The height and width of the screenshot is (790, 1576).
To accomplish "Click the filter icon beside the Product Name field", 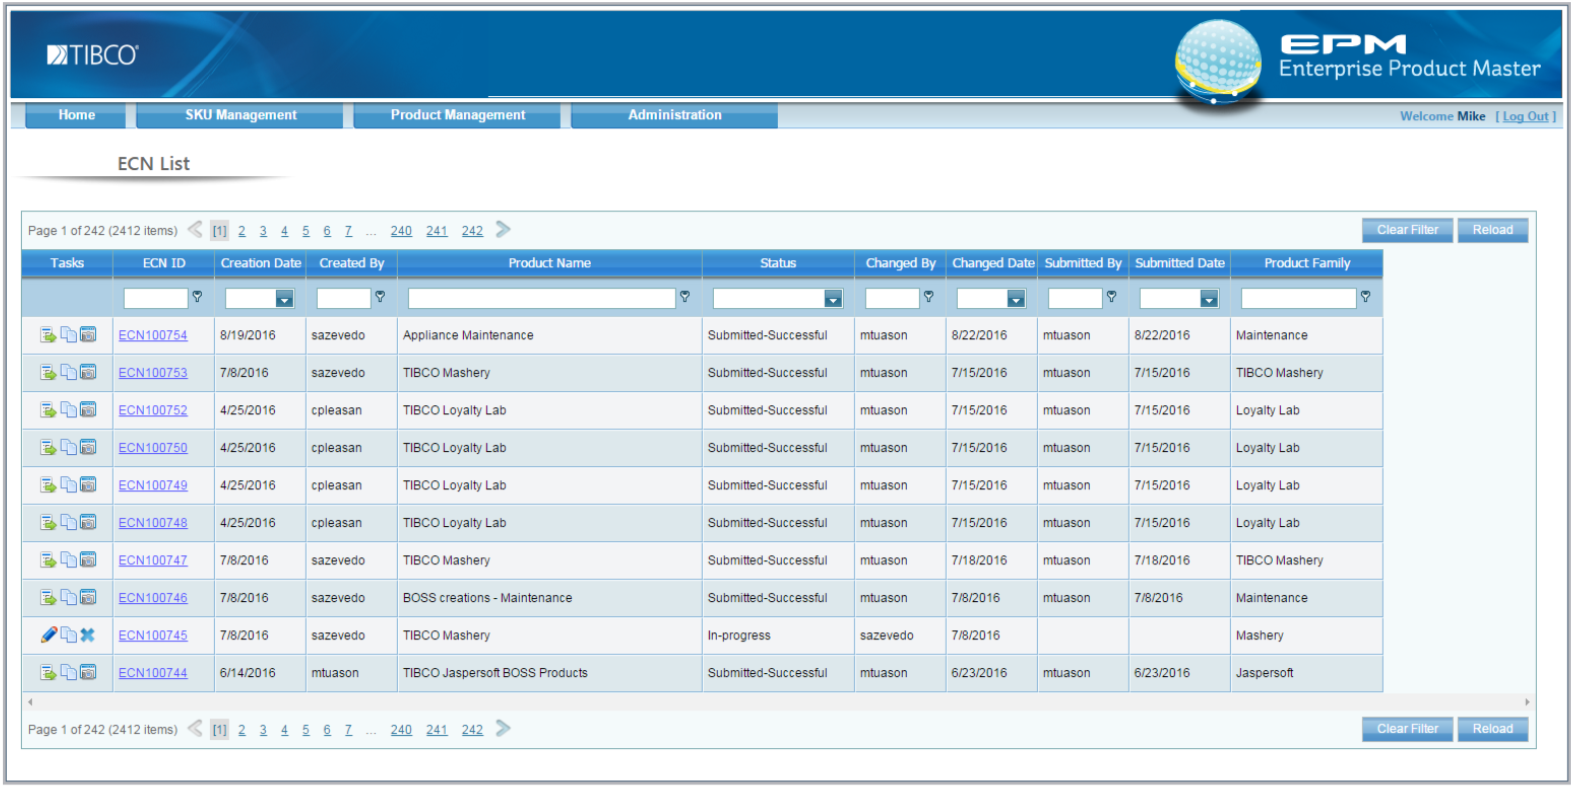I will [685, 297].
